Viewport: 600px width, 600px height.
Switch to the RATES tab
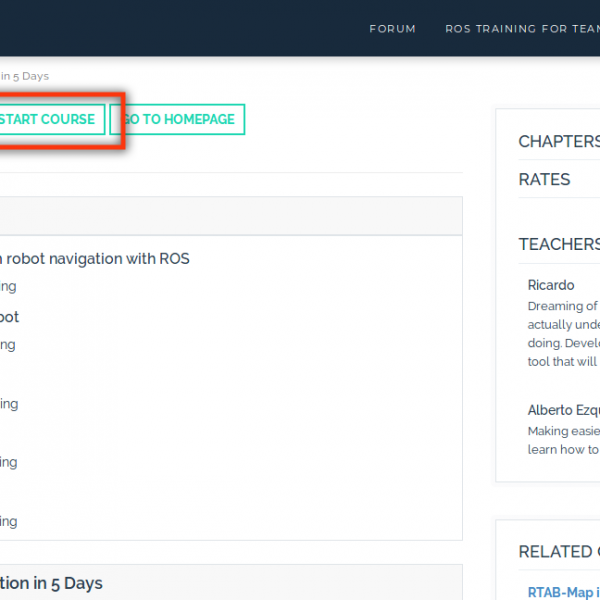pos(544,180)
